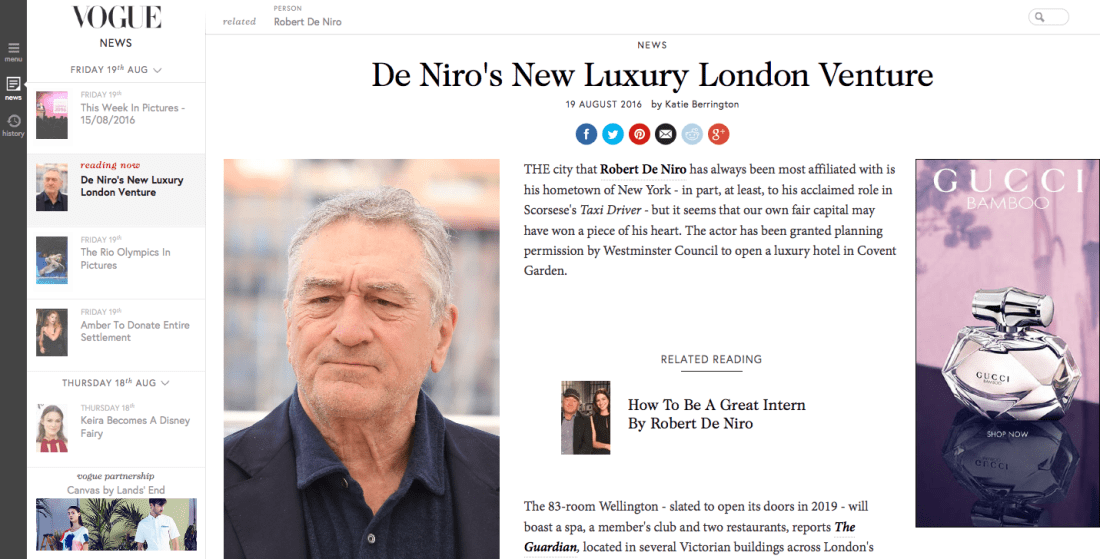Share article on Google Plus
Viewport: 1100px width, 559px height.
(x=718, y=133)
